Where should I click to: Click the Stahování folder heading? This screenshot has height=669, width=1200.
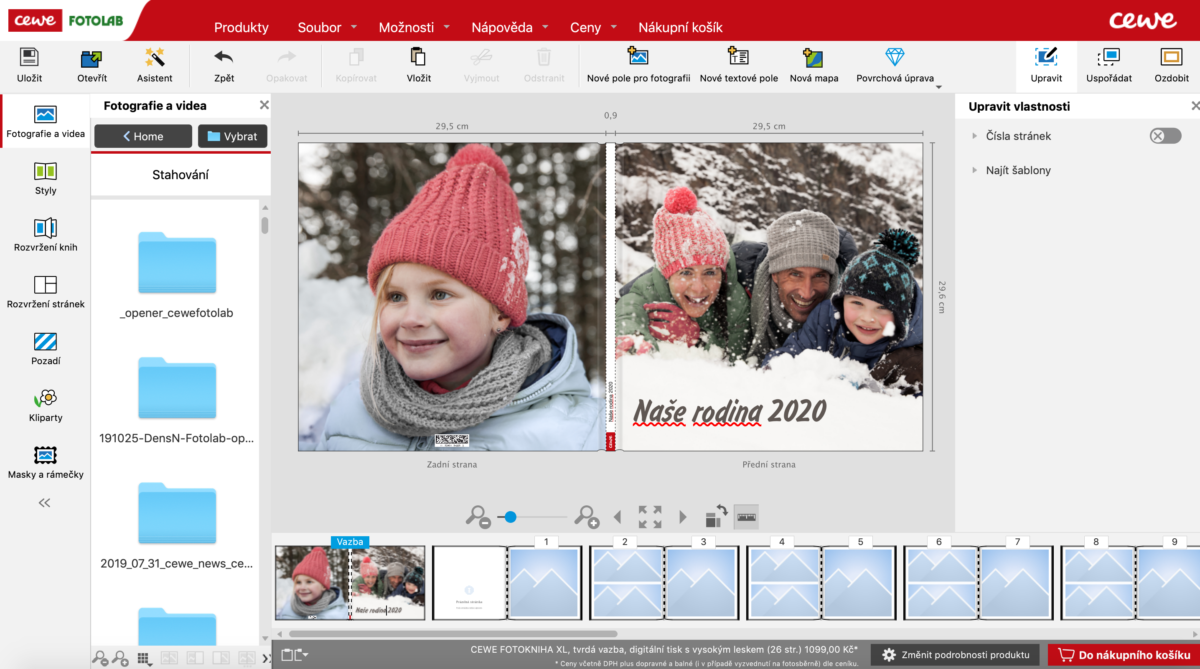coord(181,175)
